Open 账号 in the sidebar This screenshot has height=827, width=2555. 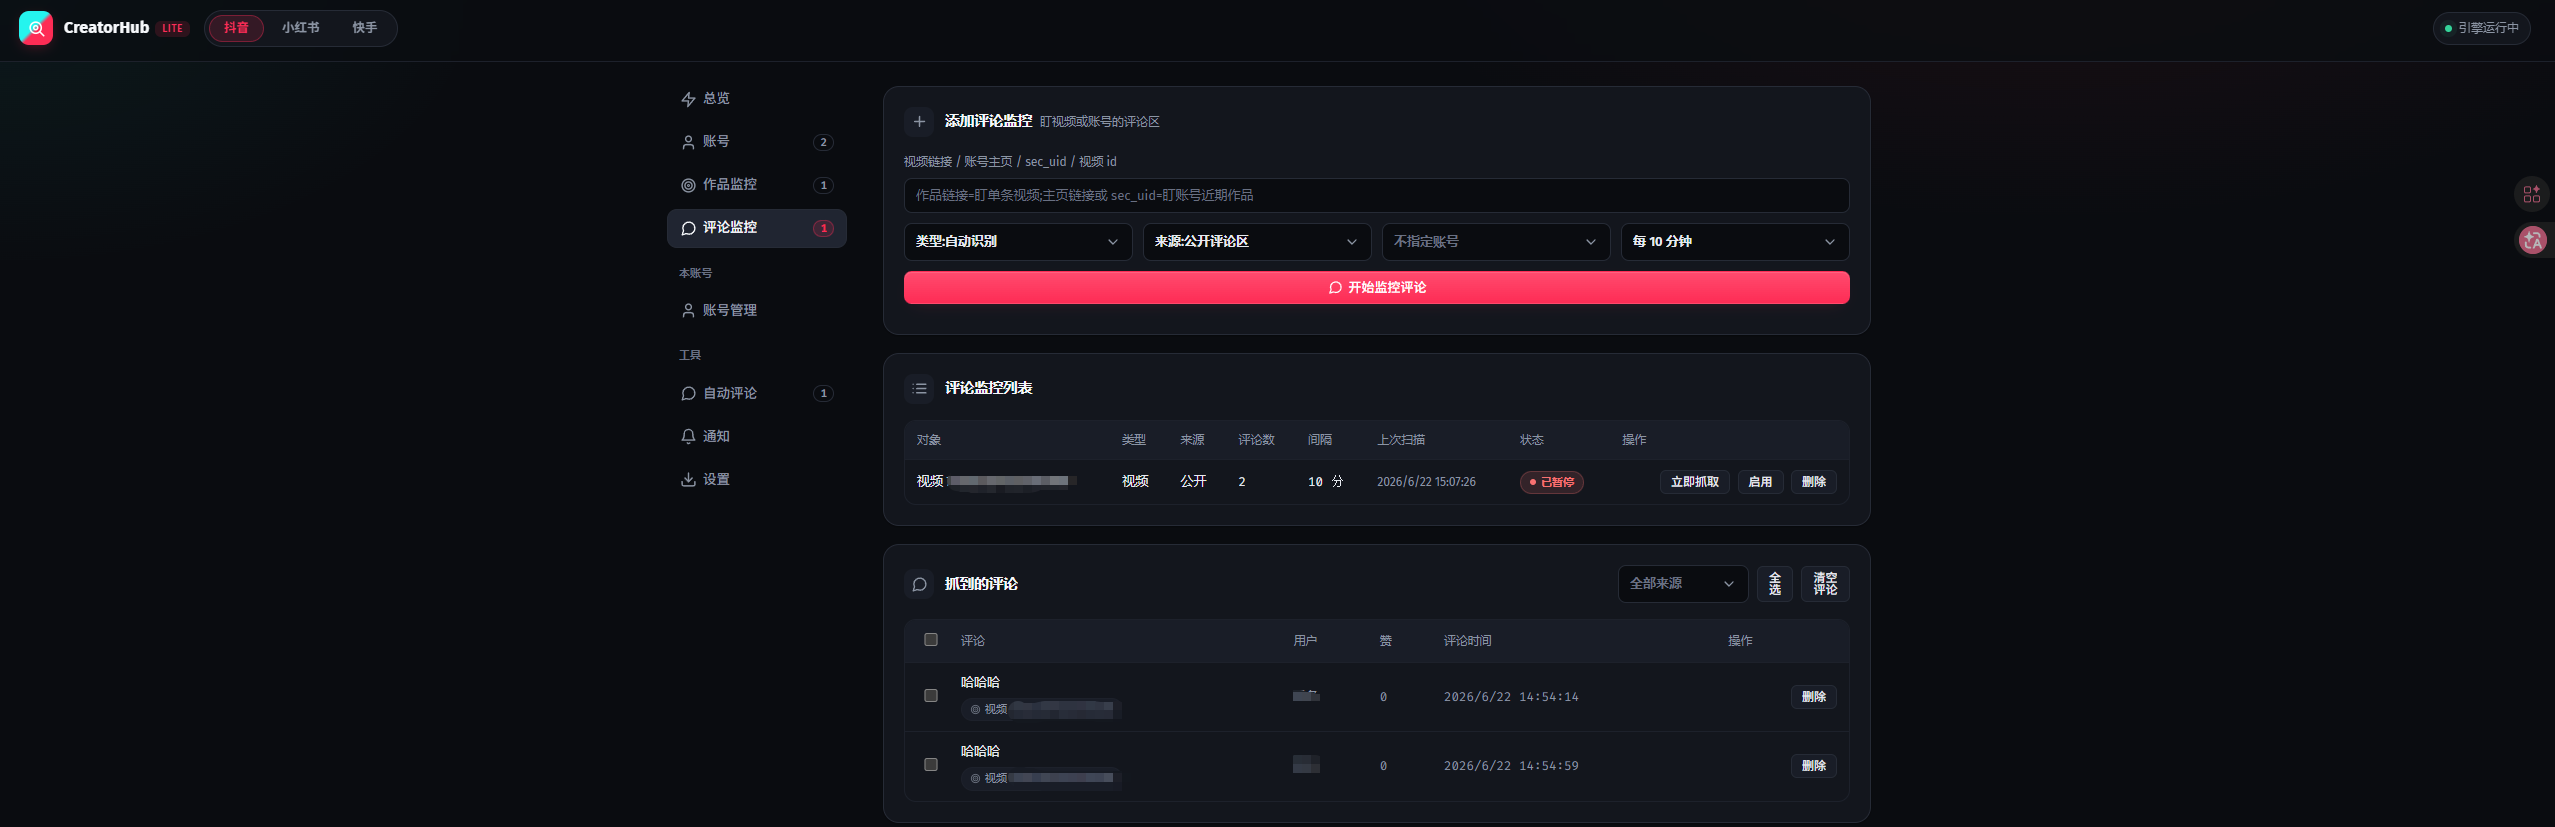[756, 142]
